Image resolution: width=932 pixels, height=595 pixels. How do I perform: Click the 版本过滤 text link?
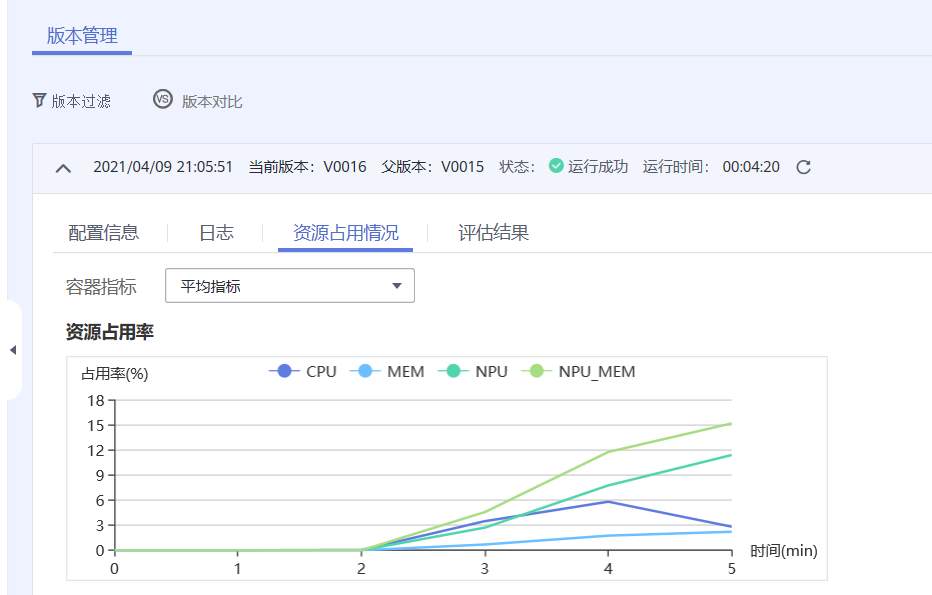click(x=81, y=101)
